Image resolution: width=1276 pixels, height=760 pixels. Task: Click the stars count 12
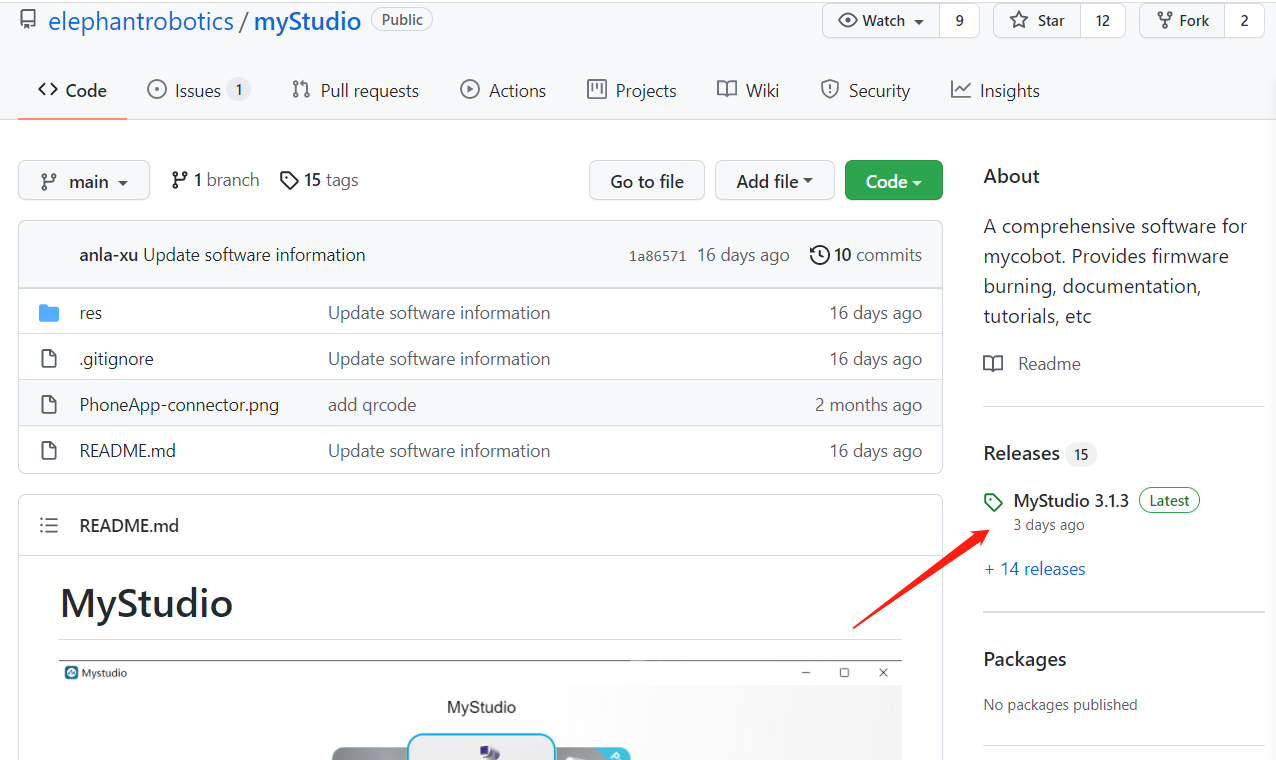point(1103,21)
